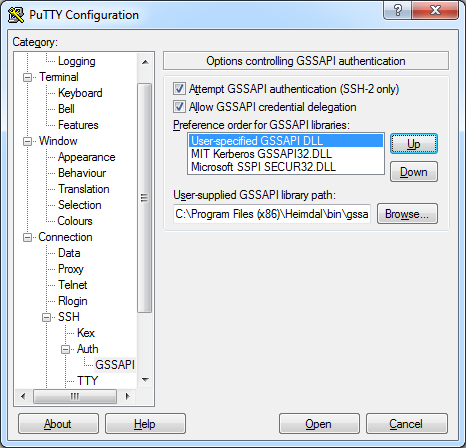Image resolution: width=466 pixels, height=448 pixels.
Task: Collapse the Window tree node
Action: 27,141
